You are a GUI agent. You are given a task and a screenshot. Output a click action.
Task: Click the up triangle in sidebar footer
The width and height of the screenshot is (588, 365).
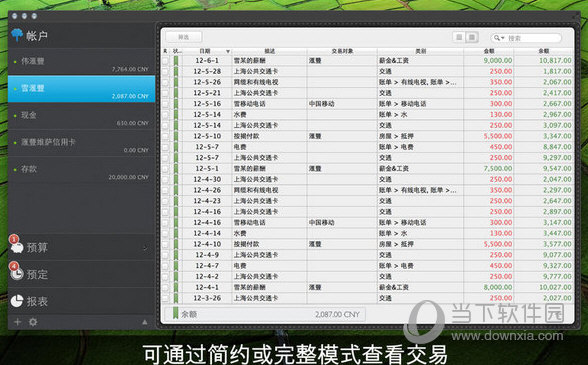click(x=145, y=322)
